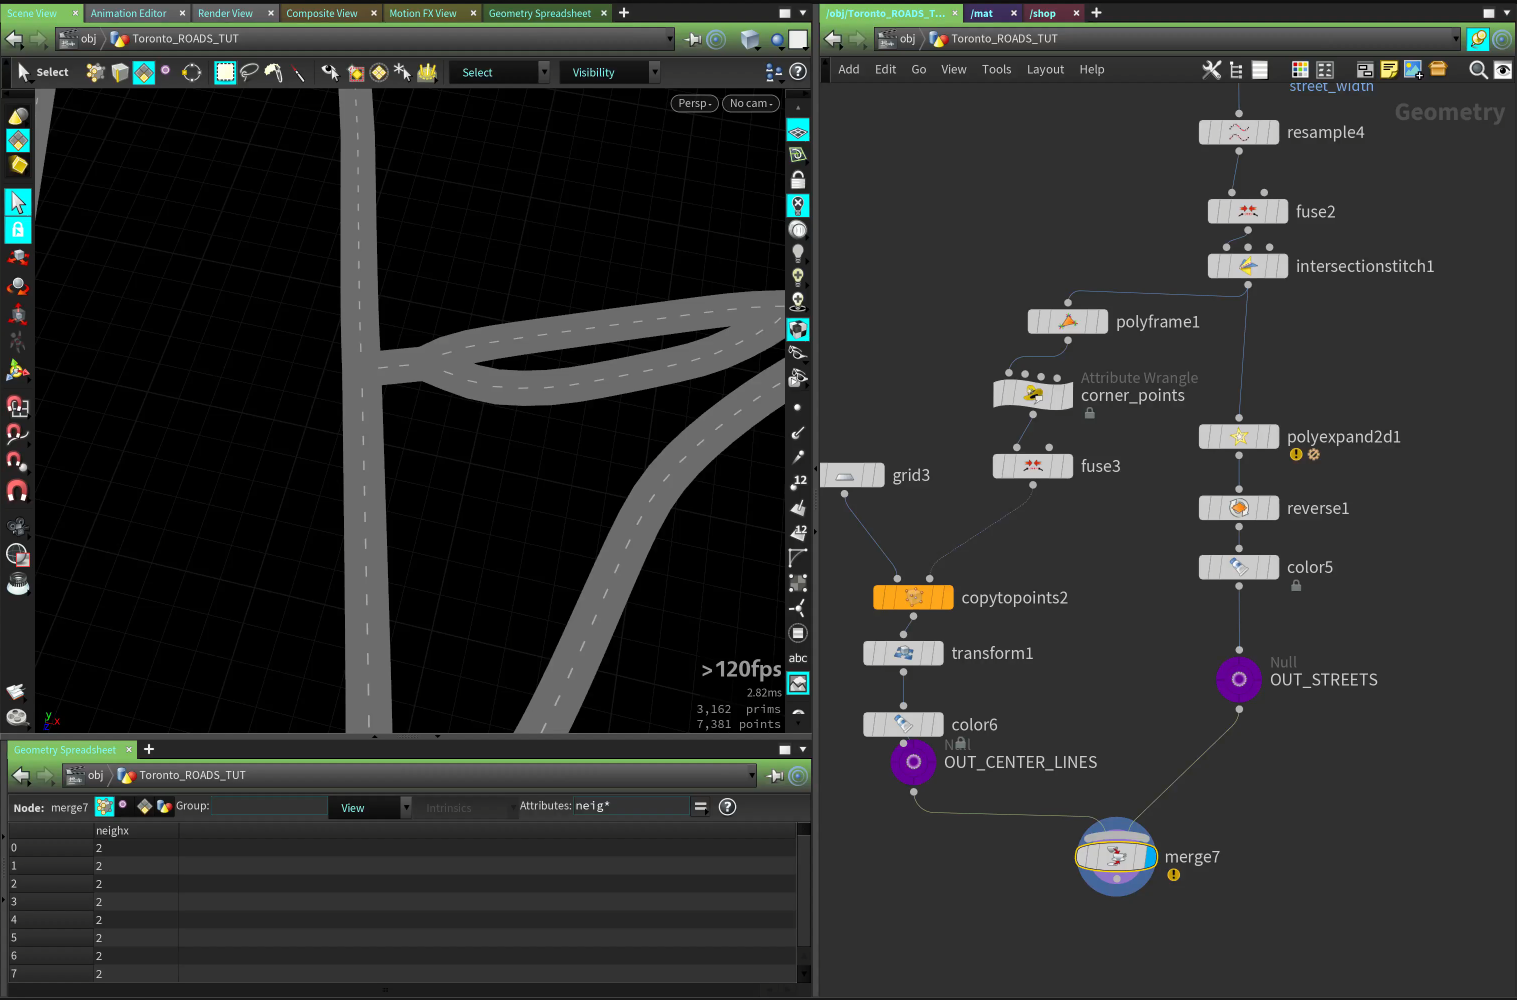
Task: Click the grid3 node
Action: click(852, 474)
